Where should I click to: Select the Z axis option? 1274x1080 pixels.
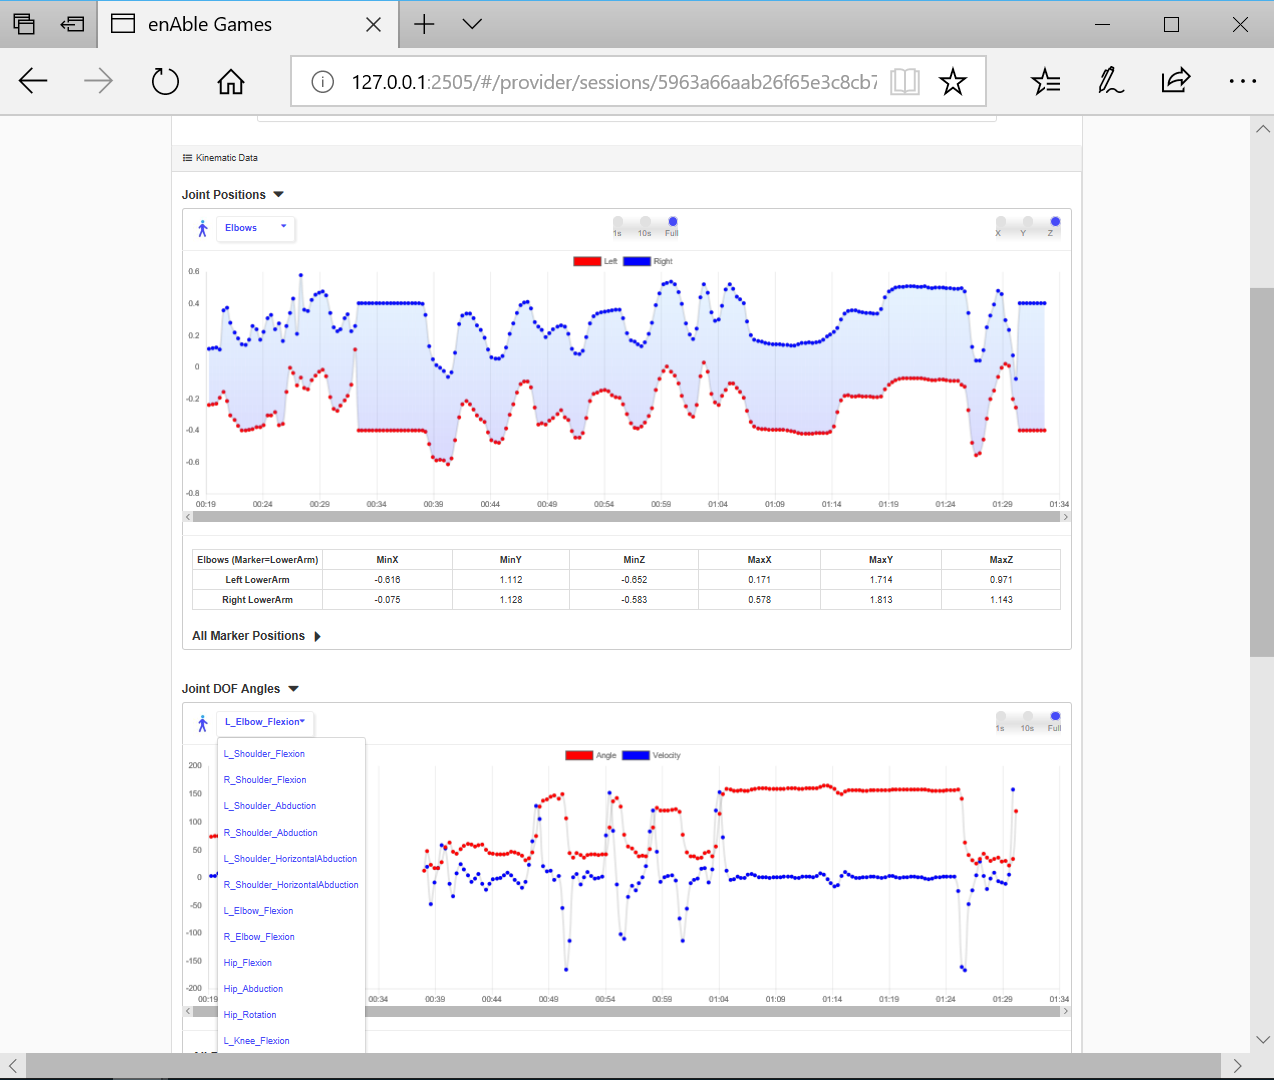coord(1055,222)
